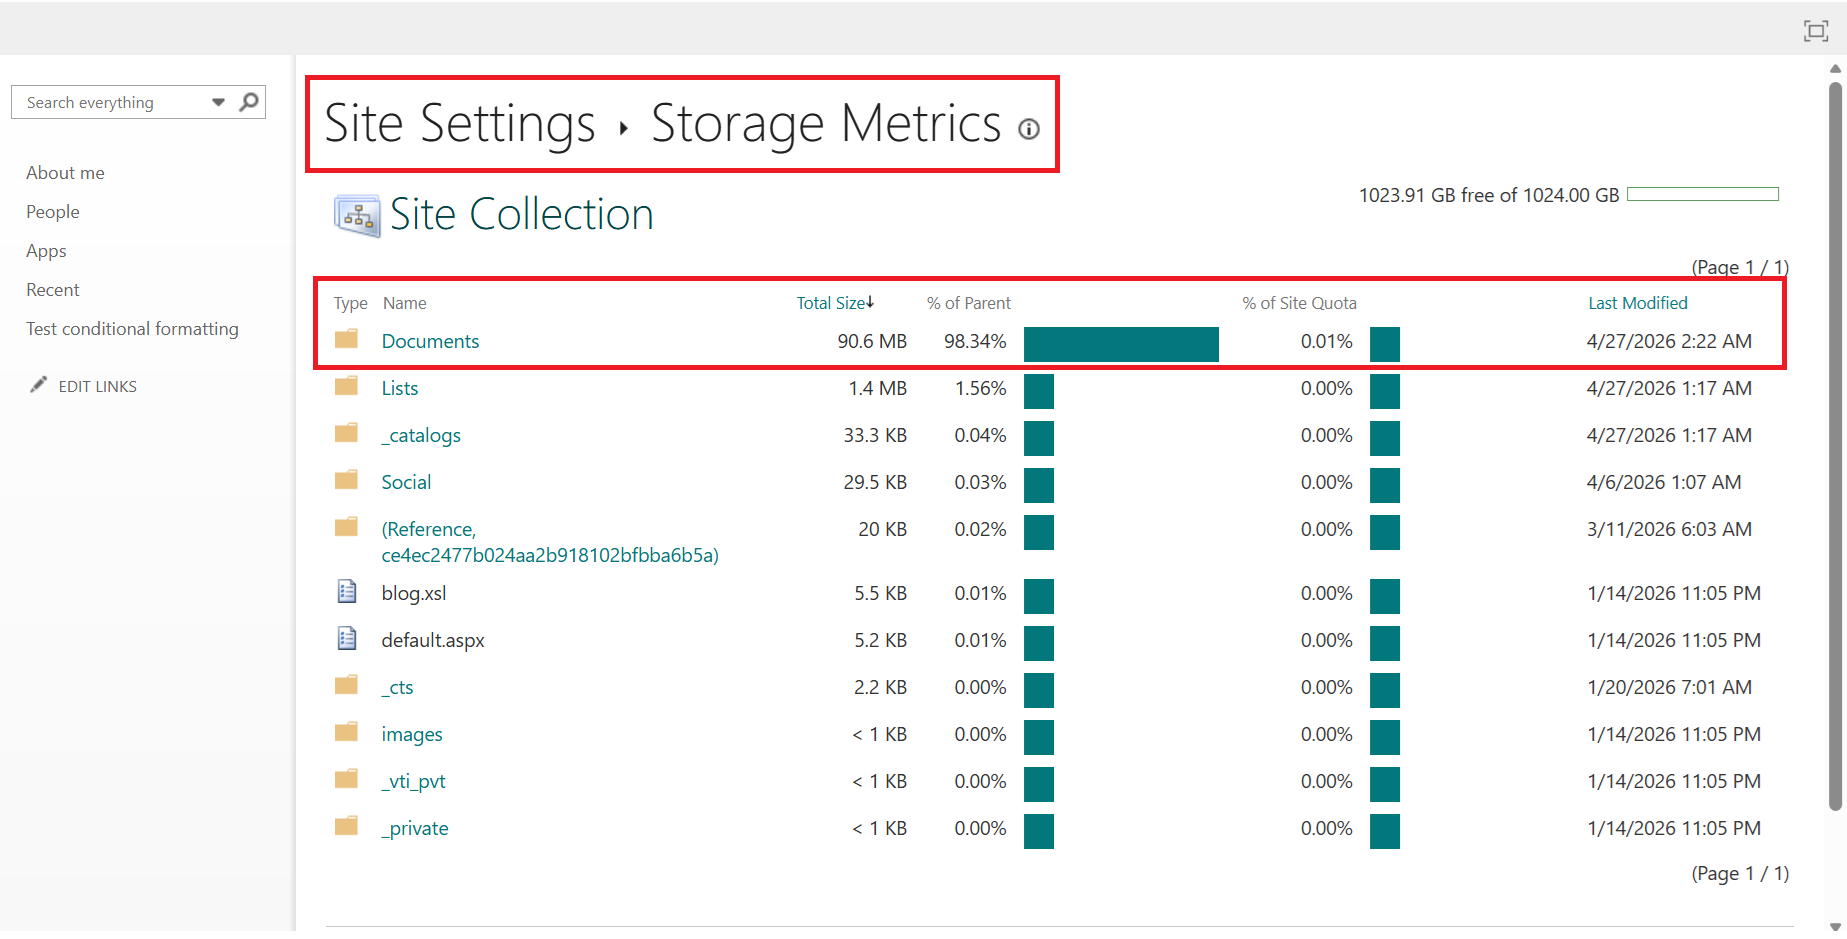
Task: Go to People in the sidebar
Action: (x=53, y=212)
